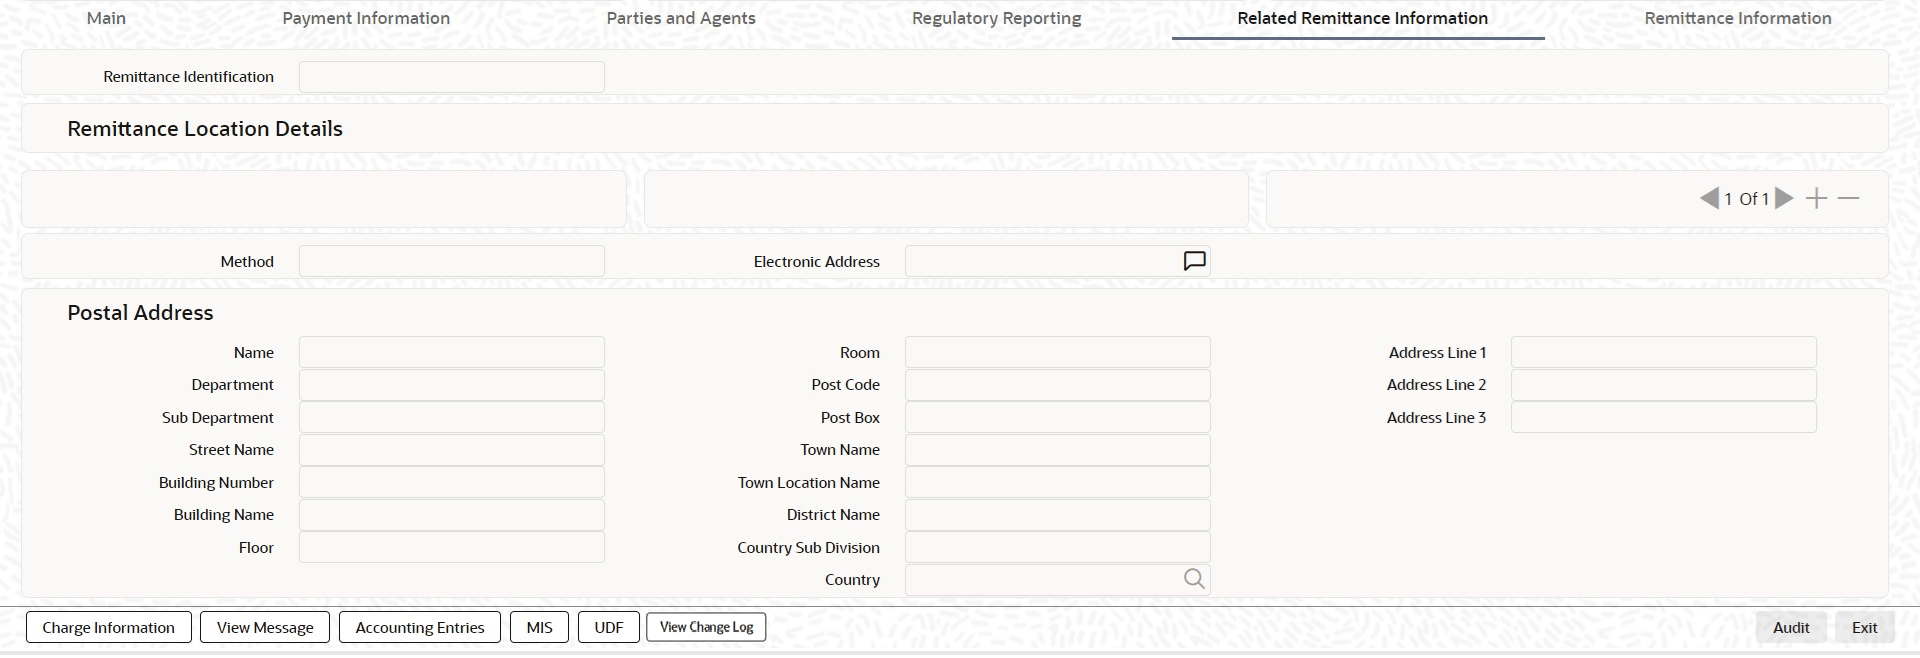The height and width of the screenshot is (658, 1920).
Task: Click the postal address Name field
Action: (452, 352)
